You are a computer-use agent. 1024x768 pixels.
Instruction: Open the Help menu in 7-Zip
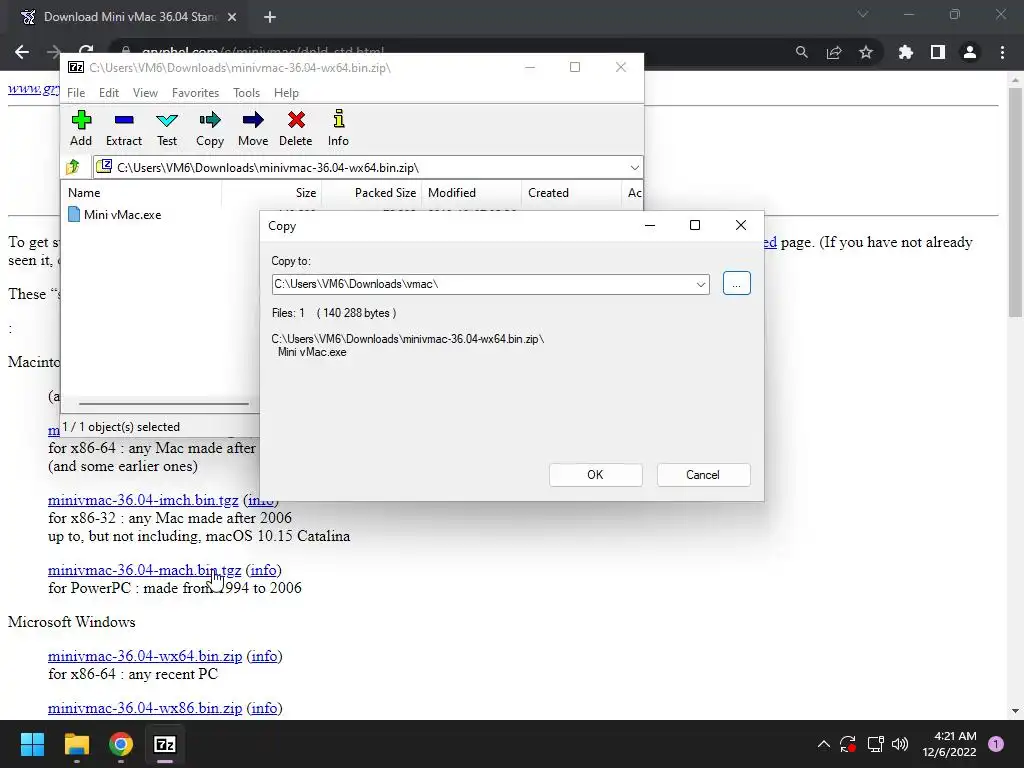click(x=286, y=93)
